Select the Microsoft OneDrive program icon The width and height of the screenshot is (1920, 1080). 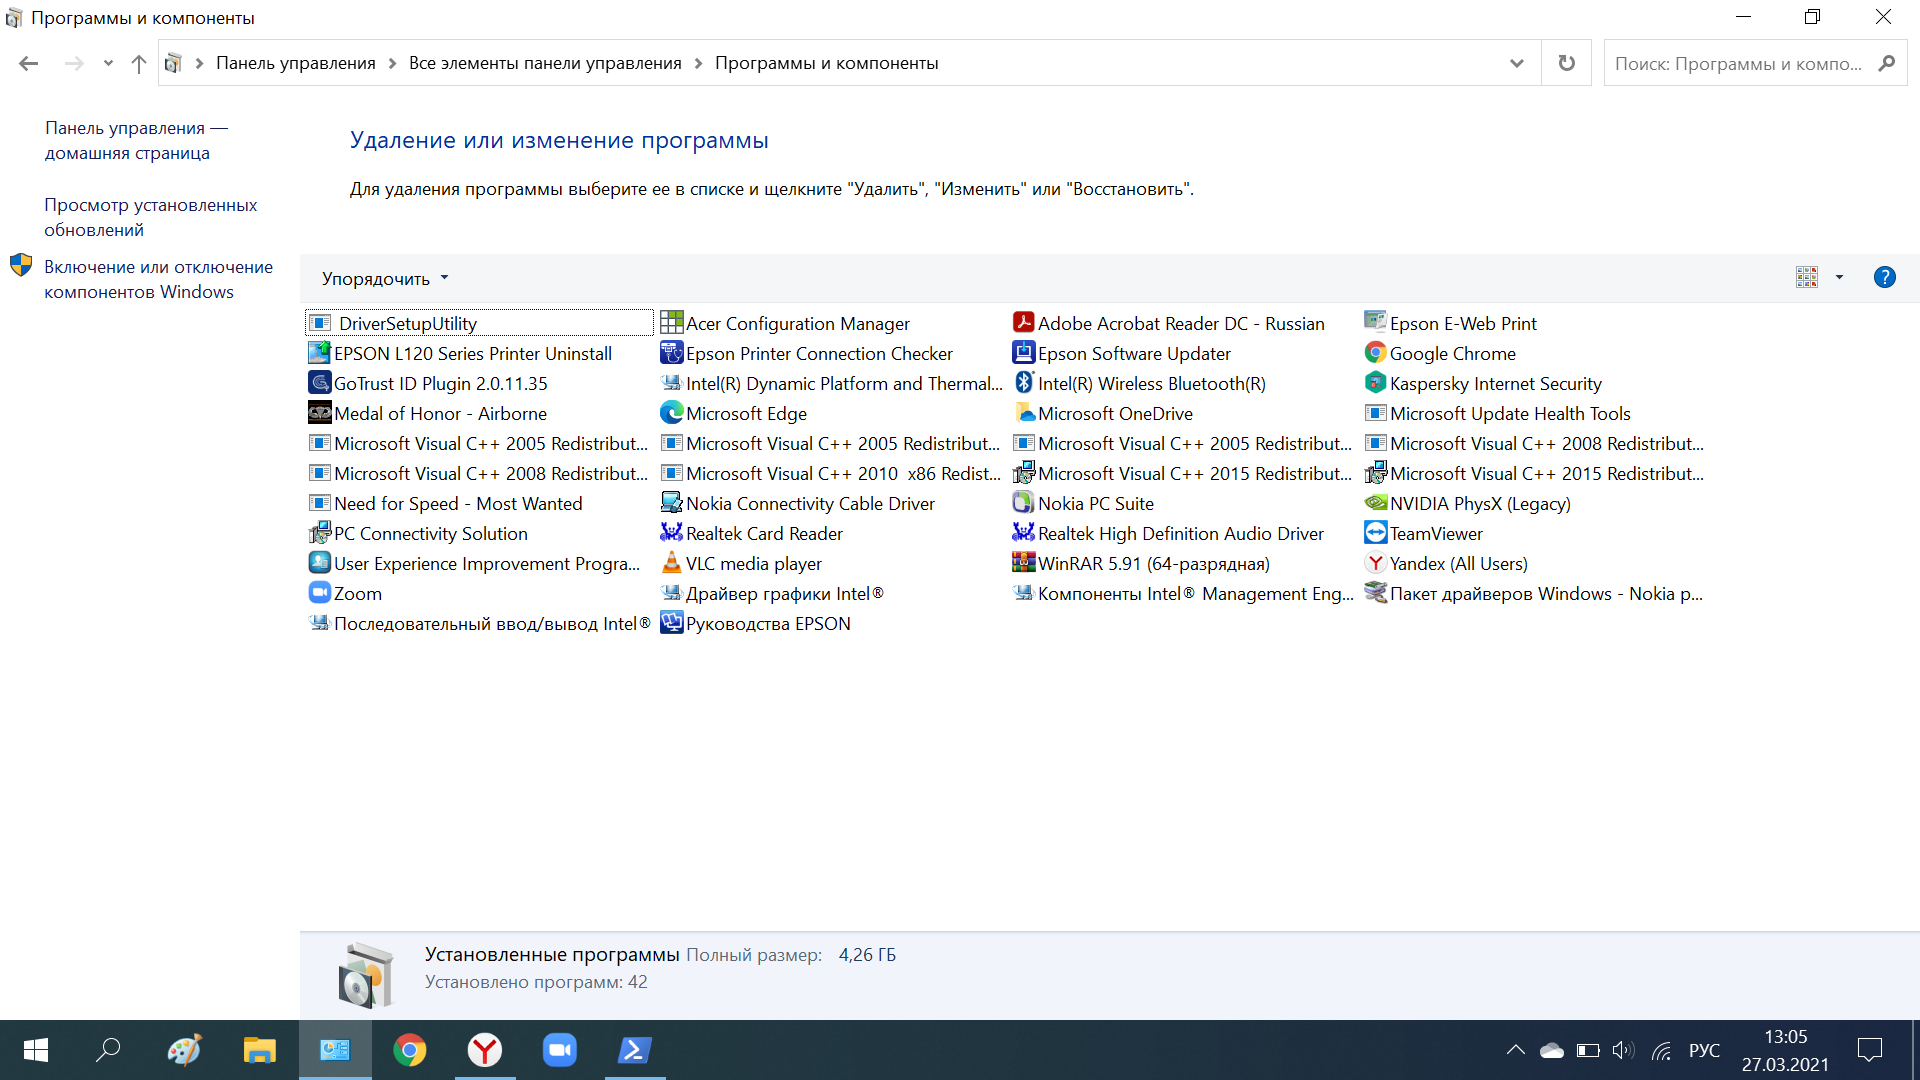click(x=1023, y=413)
